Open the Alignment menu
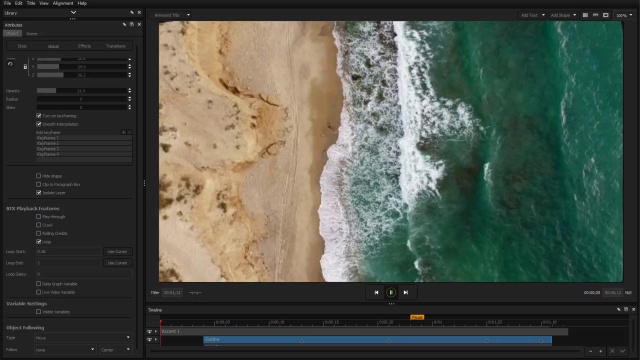Viewport: 640px width, 360px height. pos(63,3)
